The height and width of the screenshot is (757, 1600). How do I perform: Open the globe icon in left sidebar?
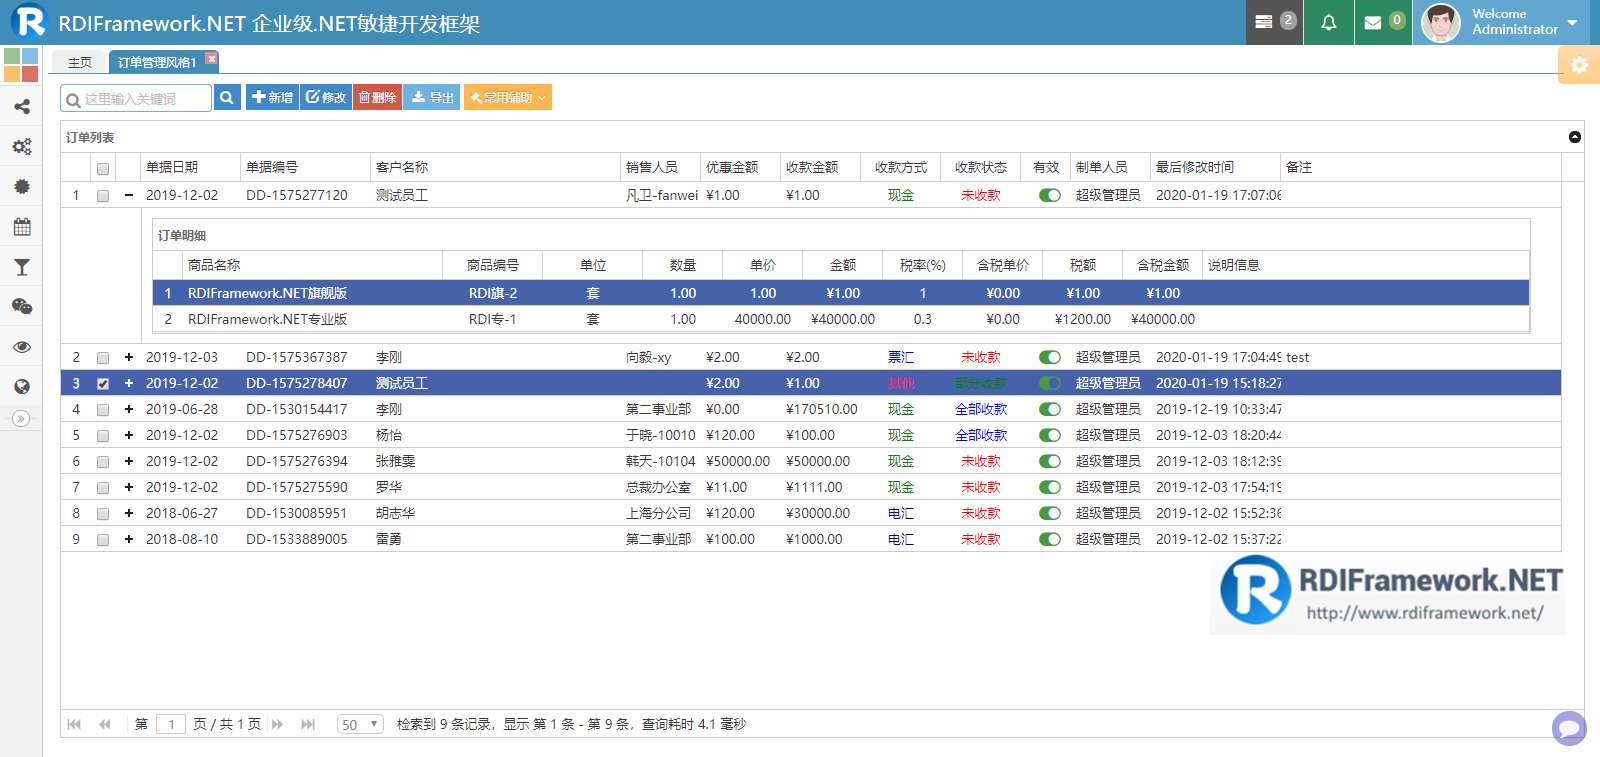pos(21,387)
